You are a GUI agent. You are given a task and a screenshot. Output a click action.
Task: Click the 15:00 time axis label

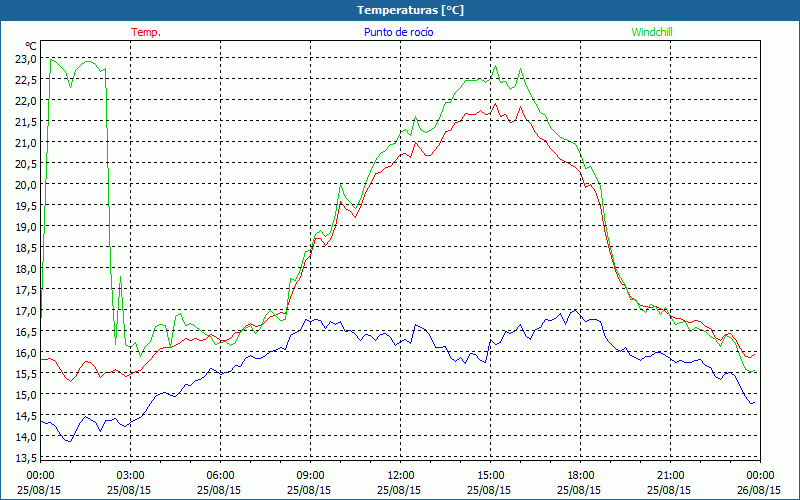coord(490,476)
